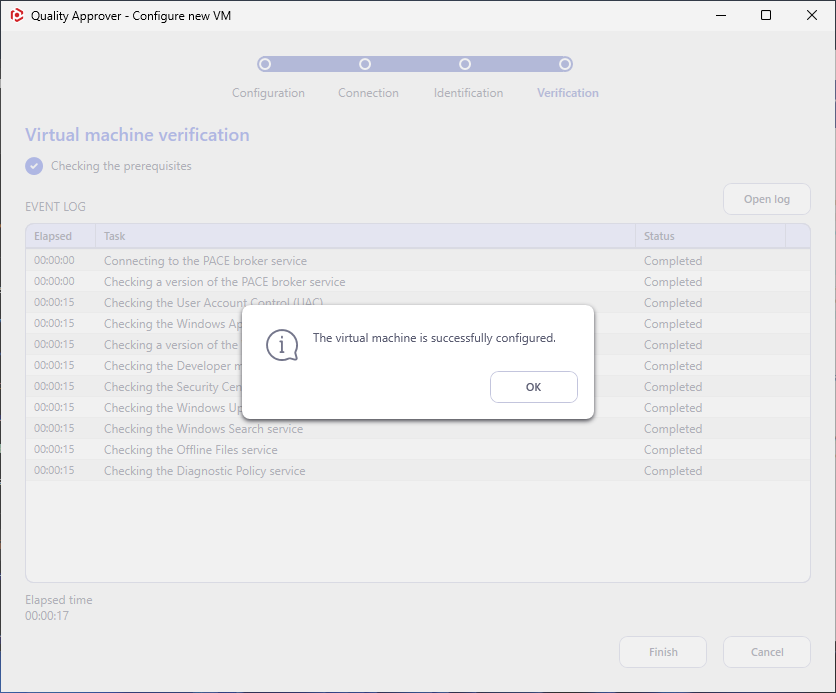Click the Configuration step circle marker

[x=265, y=64]
